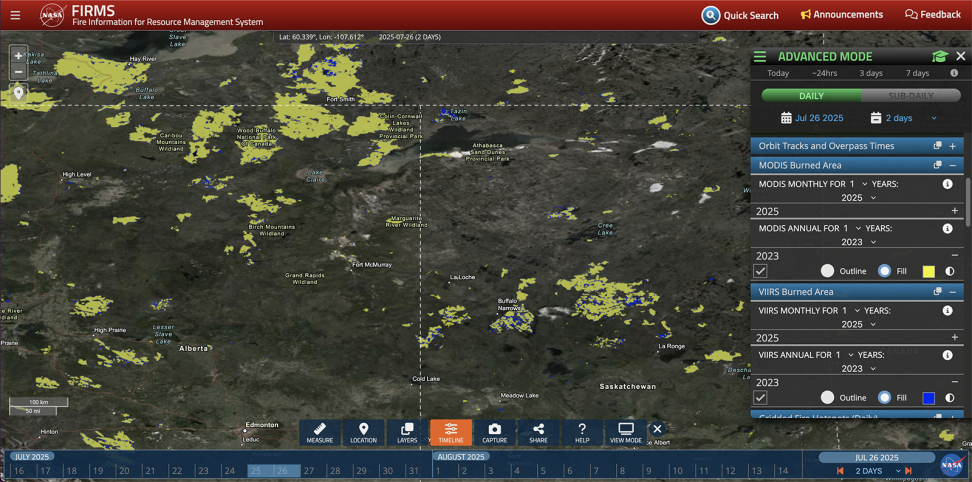Expand Orbit Tracks and Overpass Times section
Viewport: 972px width, 482px height.
pos(953,146)
